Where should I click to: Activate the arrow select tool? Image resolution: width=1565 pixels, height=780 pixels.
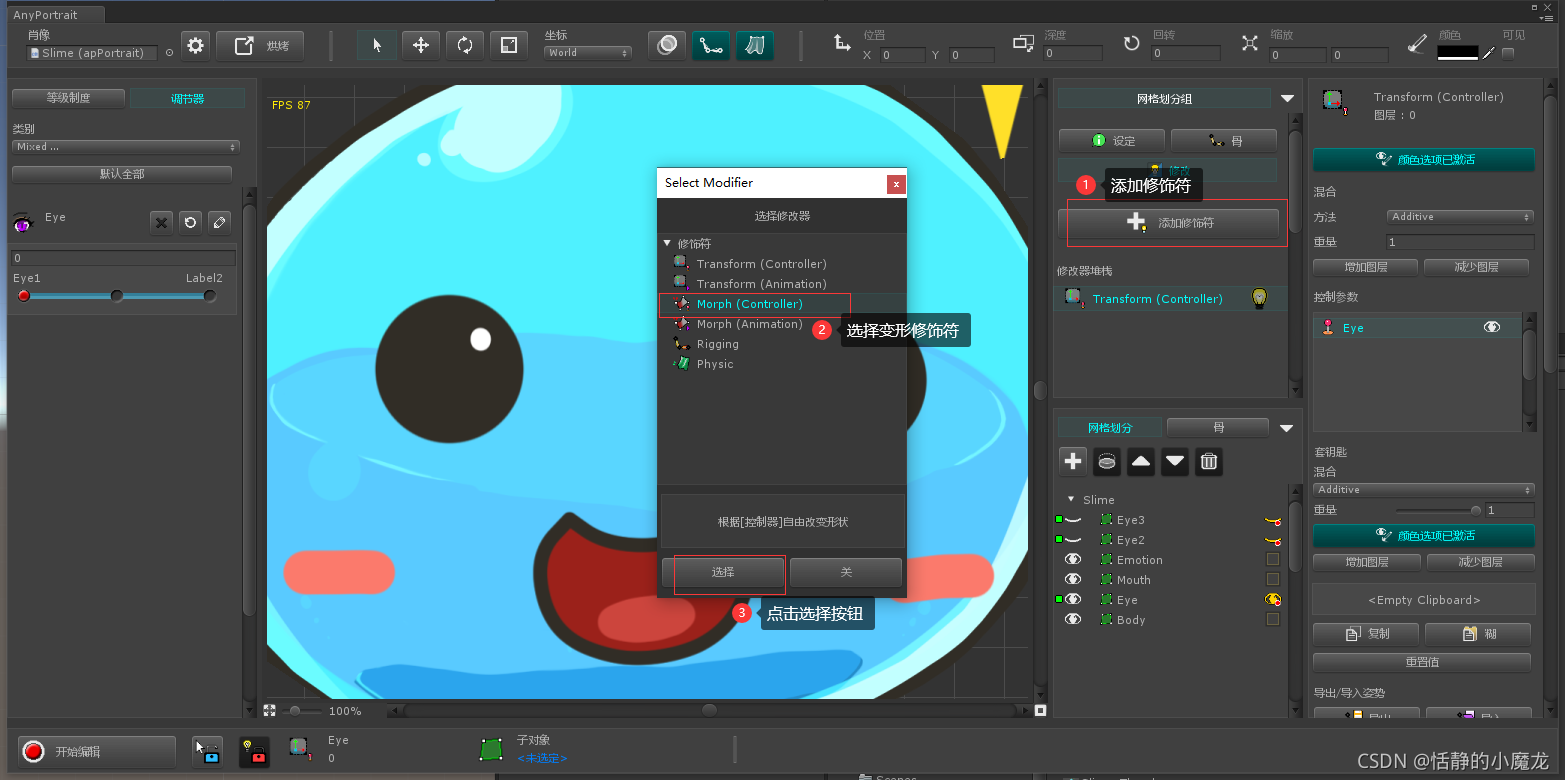coord(377,45)
